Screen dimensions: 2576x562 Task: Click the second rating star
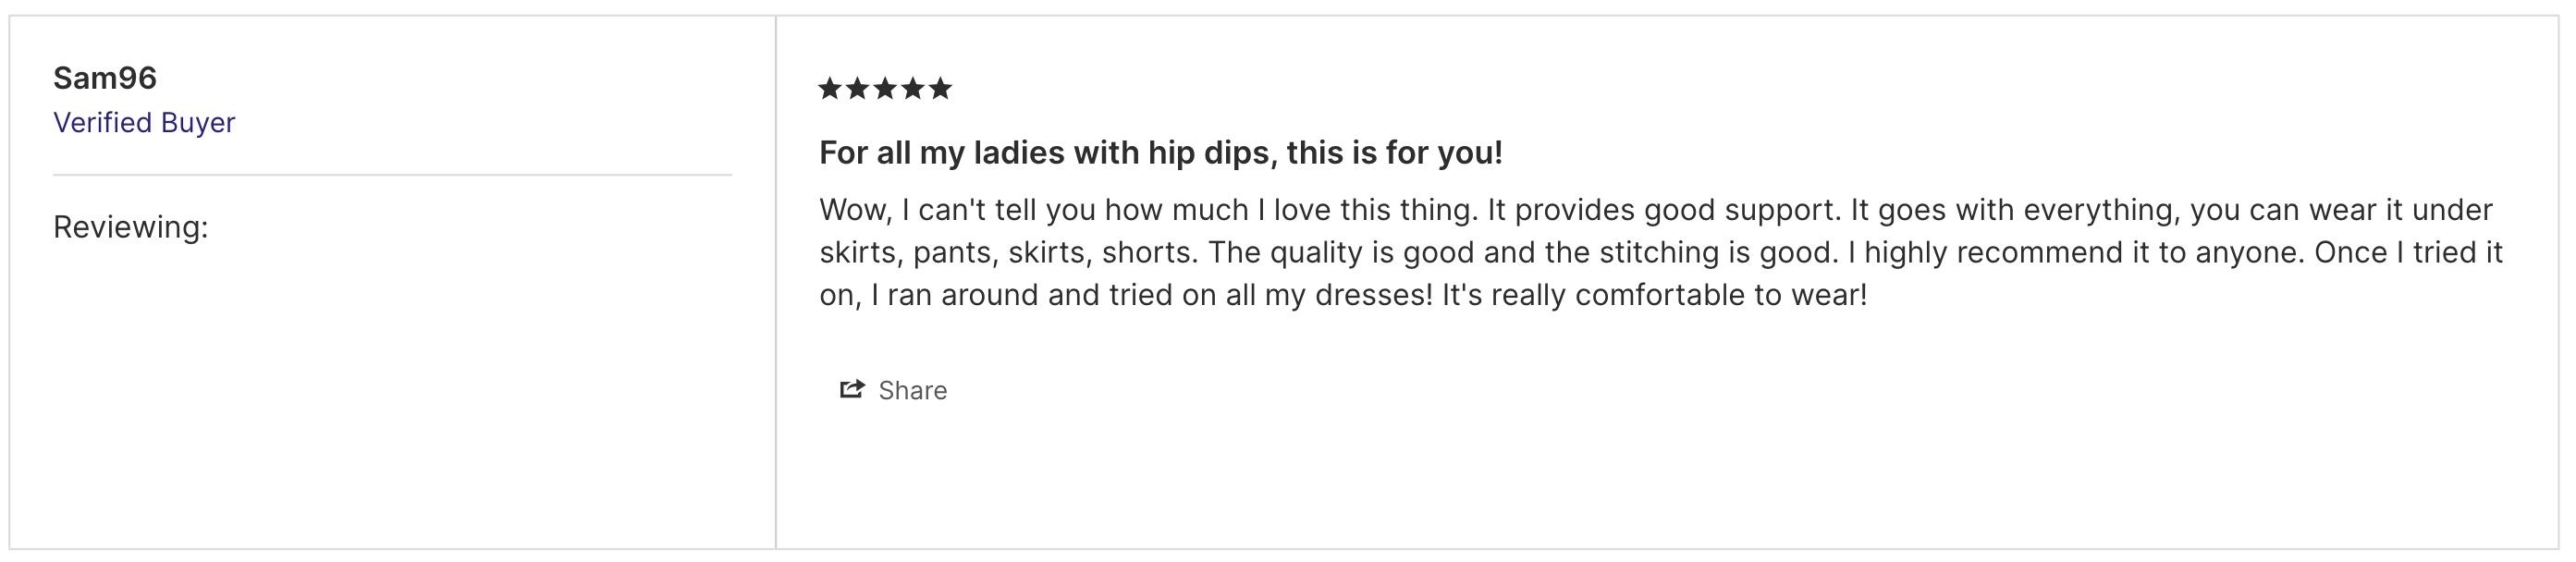pos(858,89)
